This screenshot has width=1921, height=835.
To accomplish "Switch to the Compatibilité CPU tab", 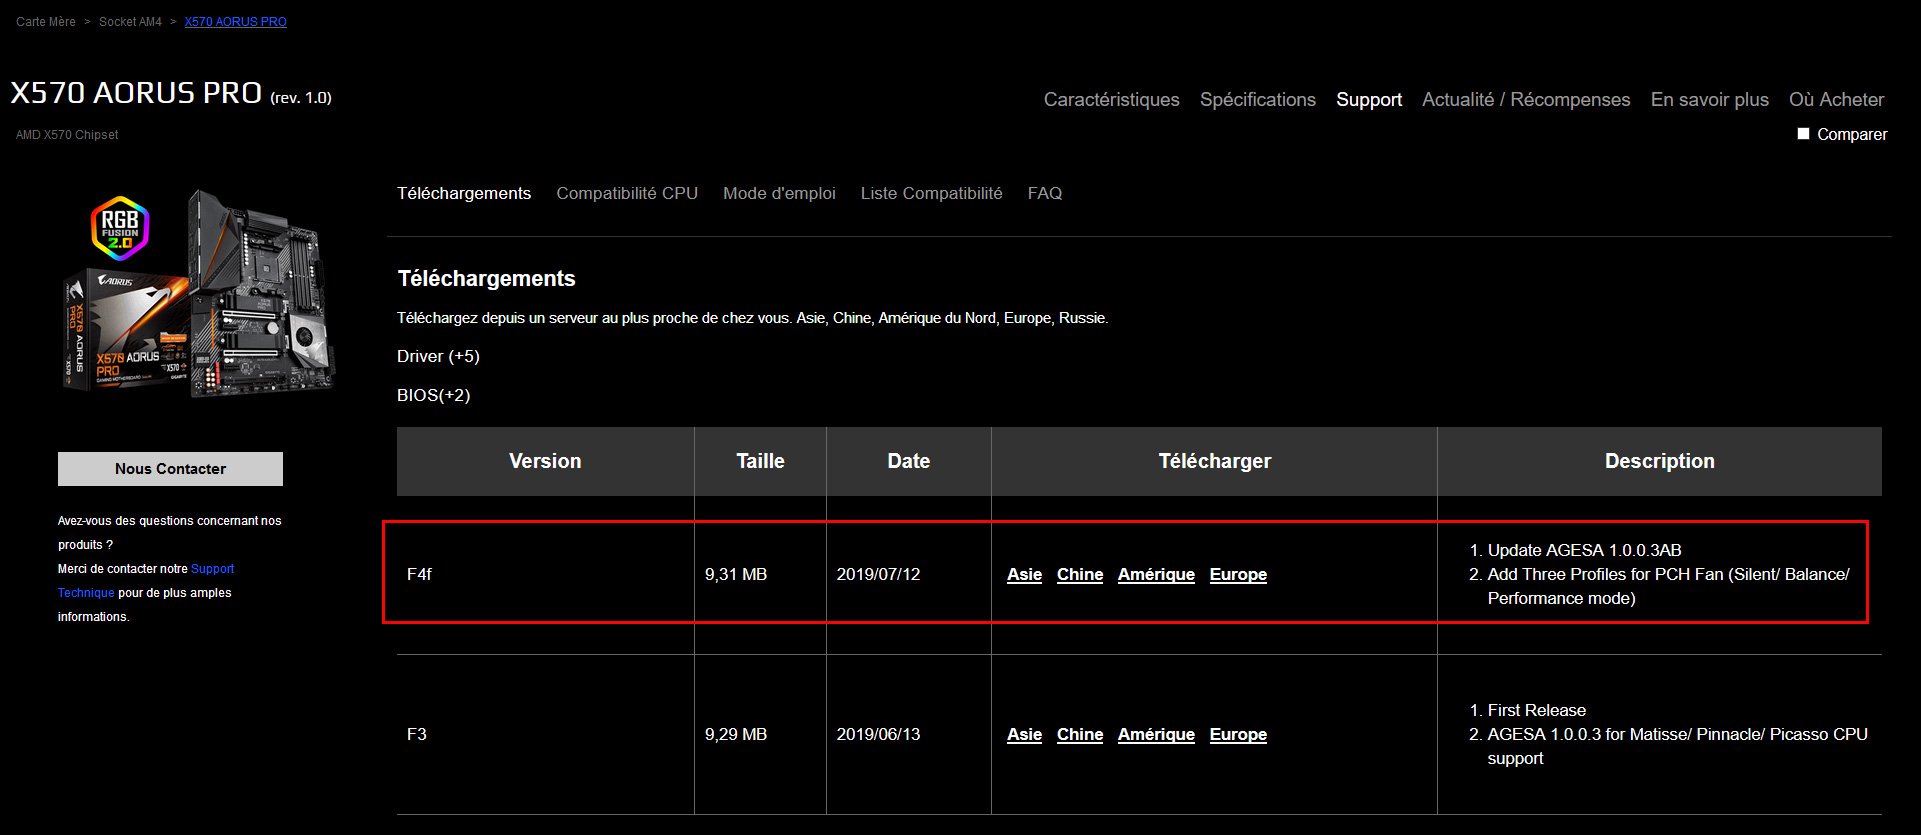I will coord(626,193).
